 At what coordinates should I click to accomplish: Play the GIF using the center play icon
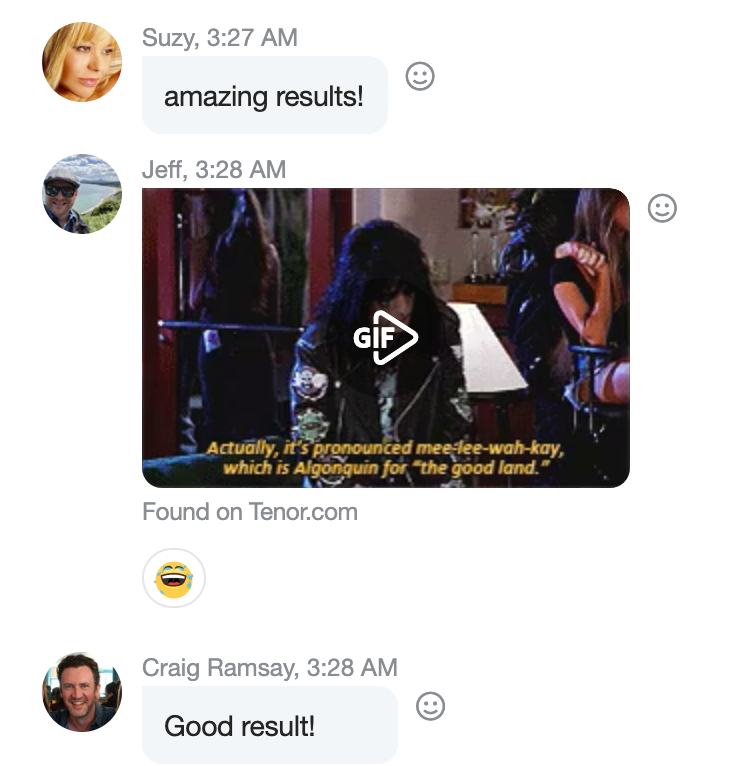pyautogui.click(x=386, y=337)
